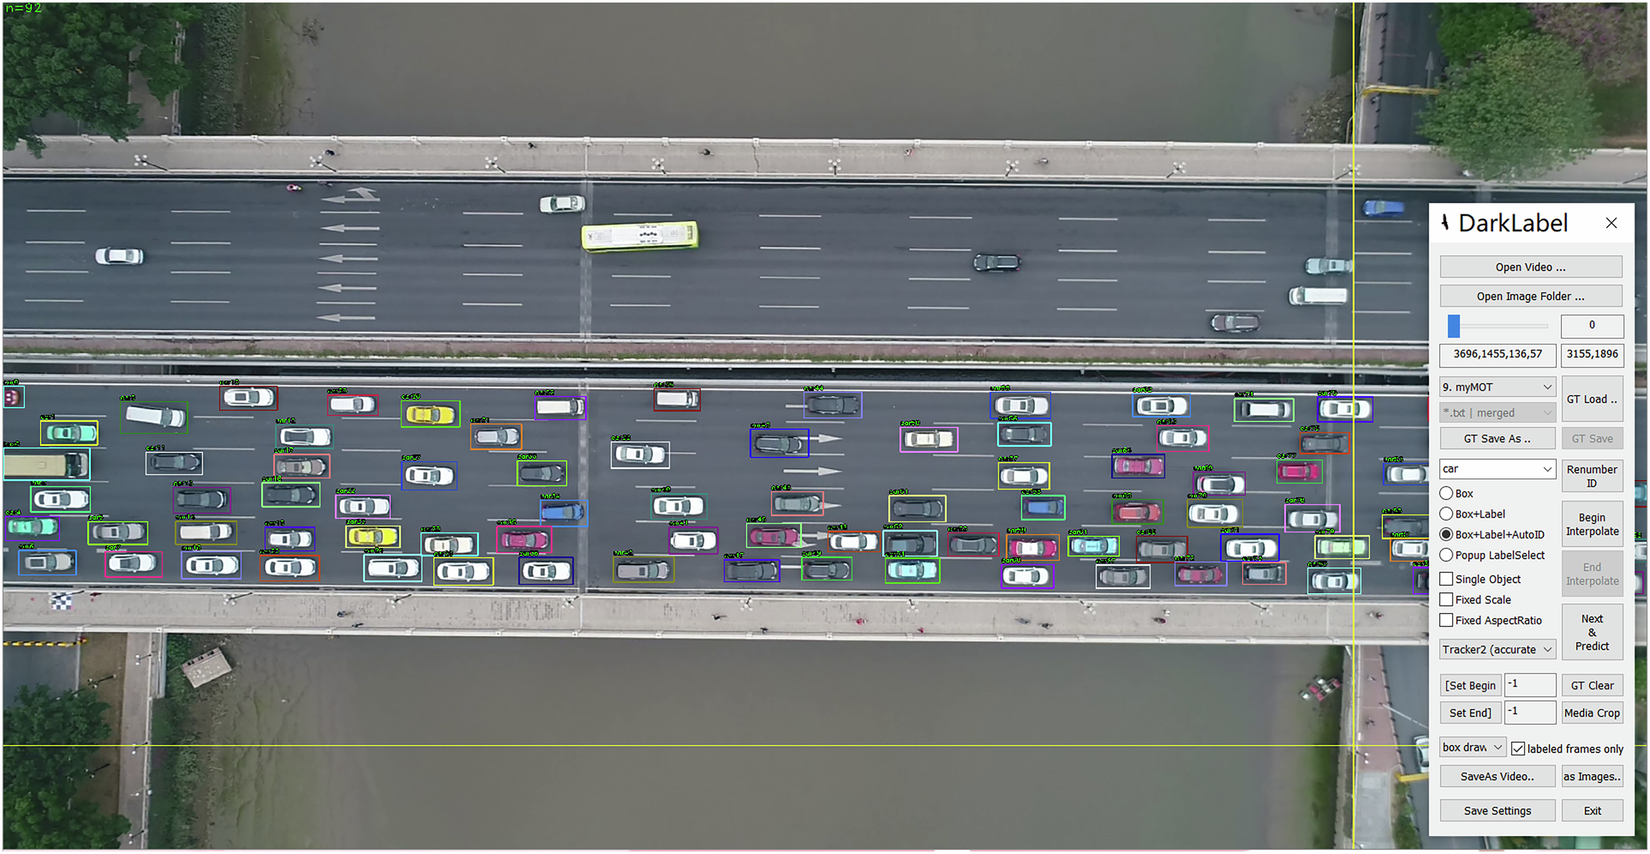
Task: Click the Set Begin button
Action: (1470, 685)
